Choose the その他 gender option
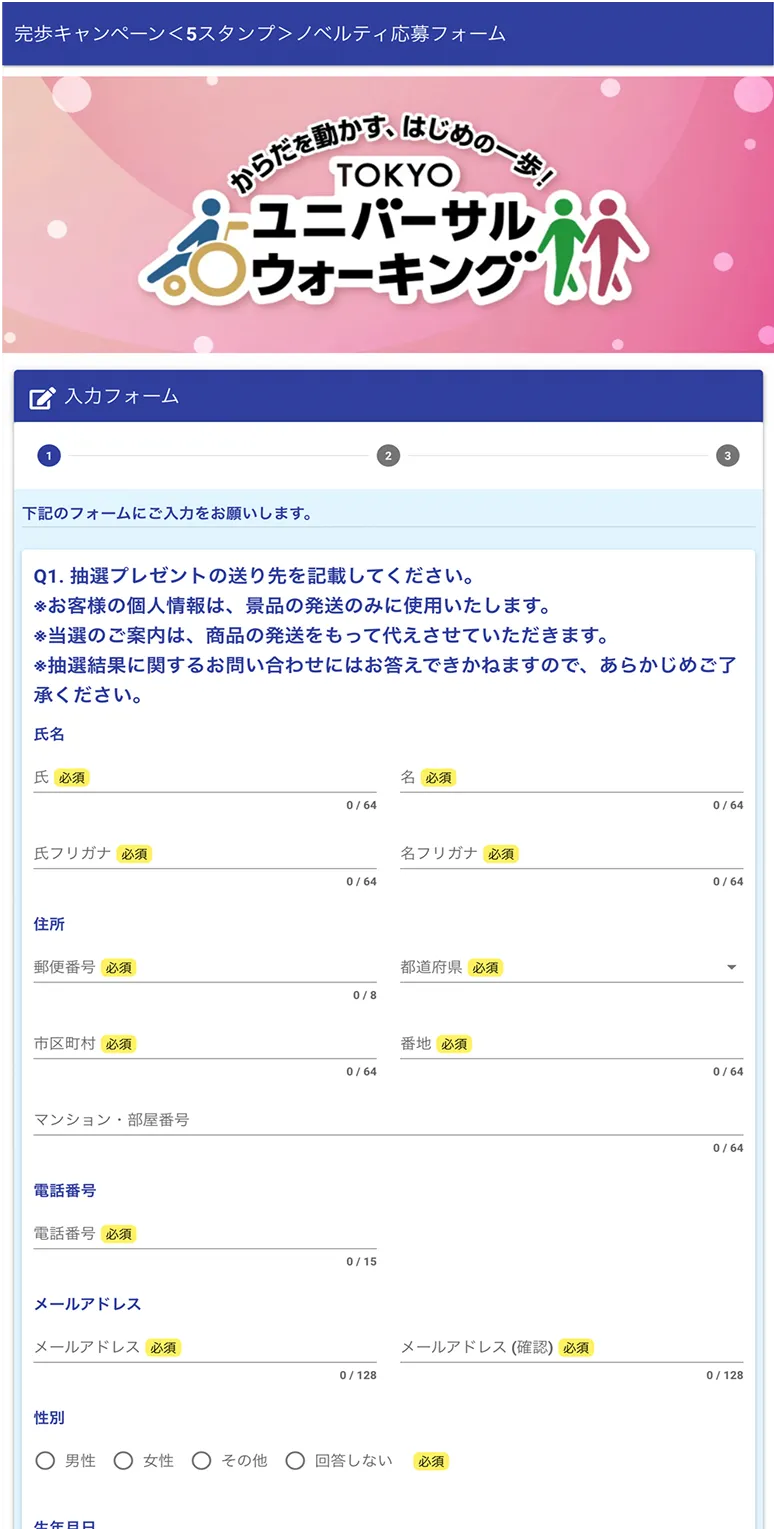Viewport: 774px width, 1529px height. pos(201,1461)
